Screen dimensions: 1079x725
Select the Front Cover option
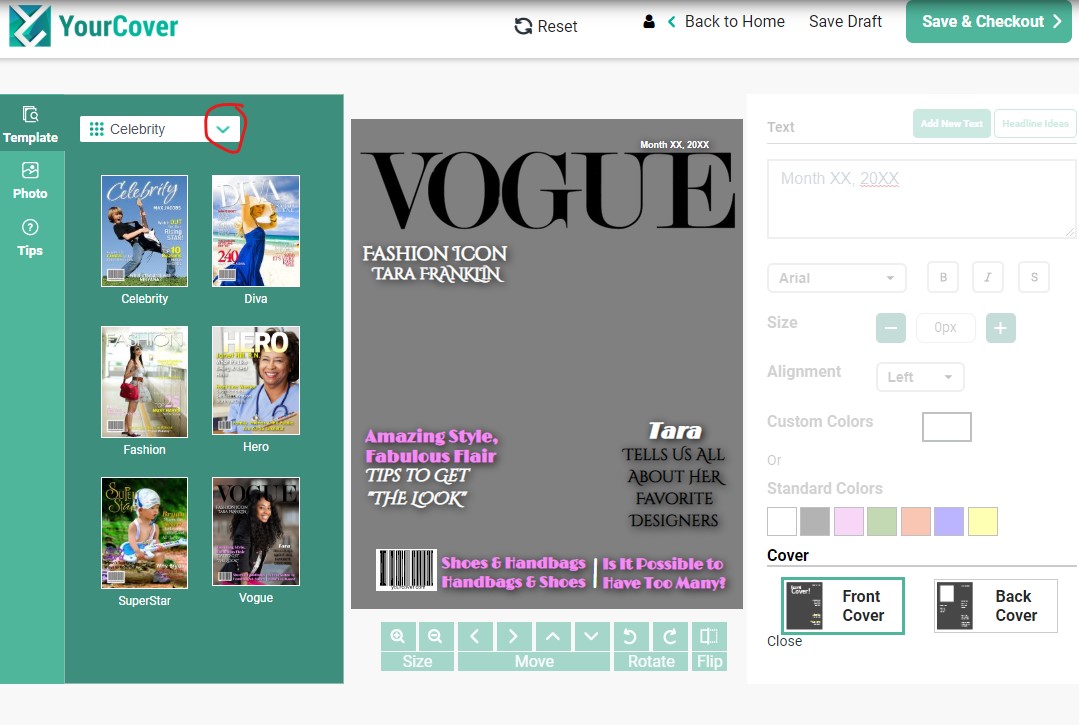tap(843, 606)
